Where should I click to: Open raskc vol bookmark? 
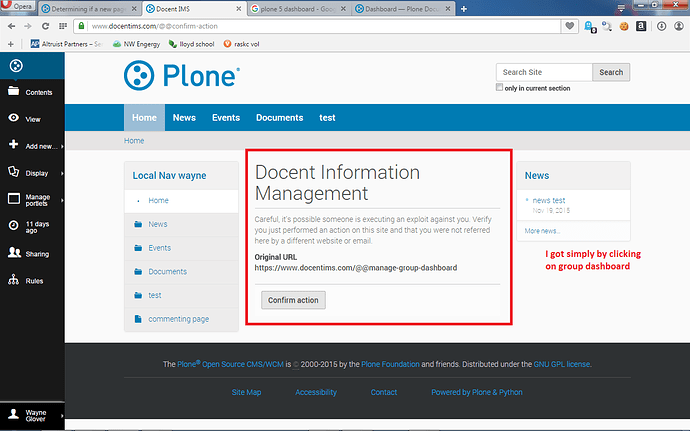pyautogui.click(x=242, y=44)
